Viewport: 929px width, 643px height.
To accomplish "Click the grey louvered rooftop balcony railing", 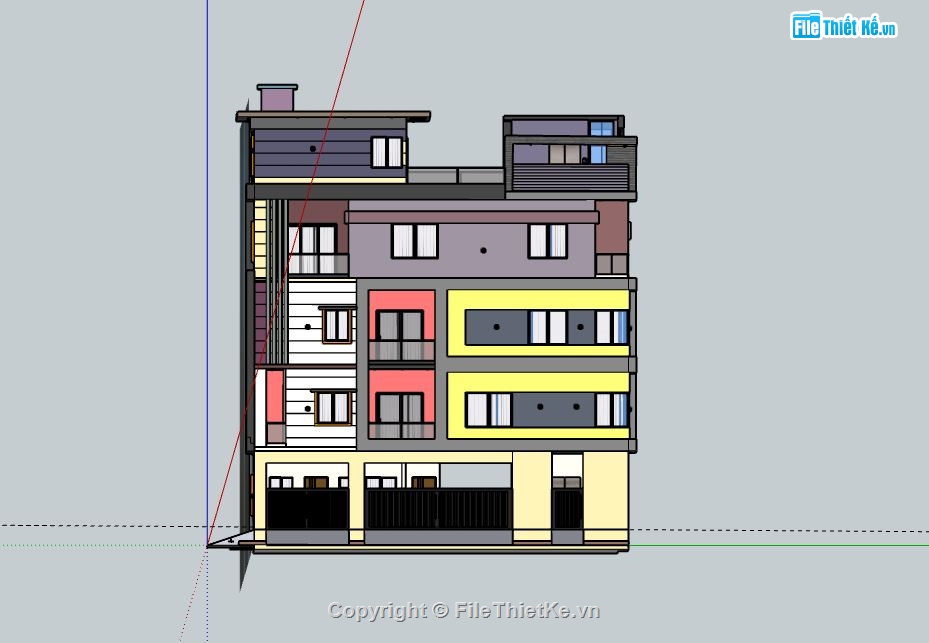I will pos(570,177).
